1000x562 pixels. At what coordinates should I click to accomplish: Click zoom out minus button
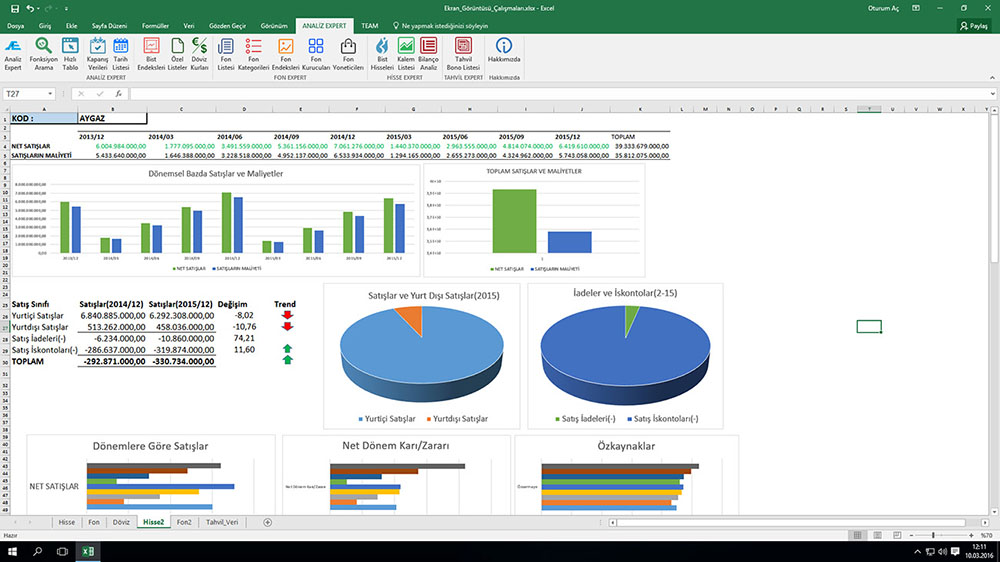tap(911, 535)
